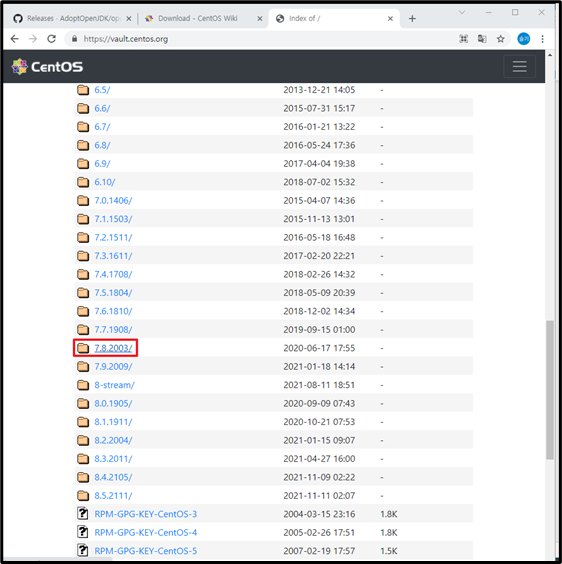The width and height of the screenshot is (562, 564).
Task: Click the folder icon next to 8-stream/
Action: point(83,385)
